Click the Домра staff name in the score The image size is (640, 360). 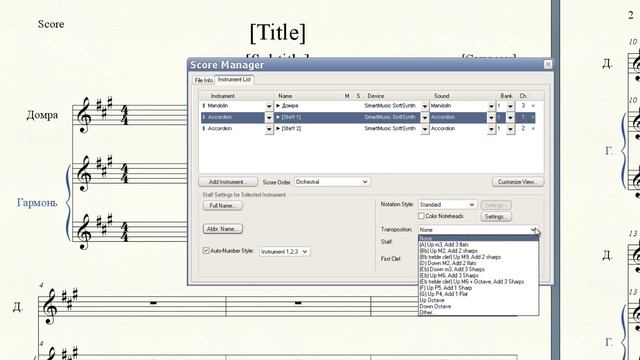point(42,115)
